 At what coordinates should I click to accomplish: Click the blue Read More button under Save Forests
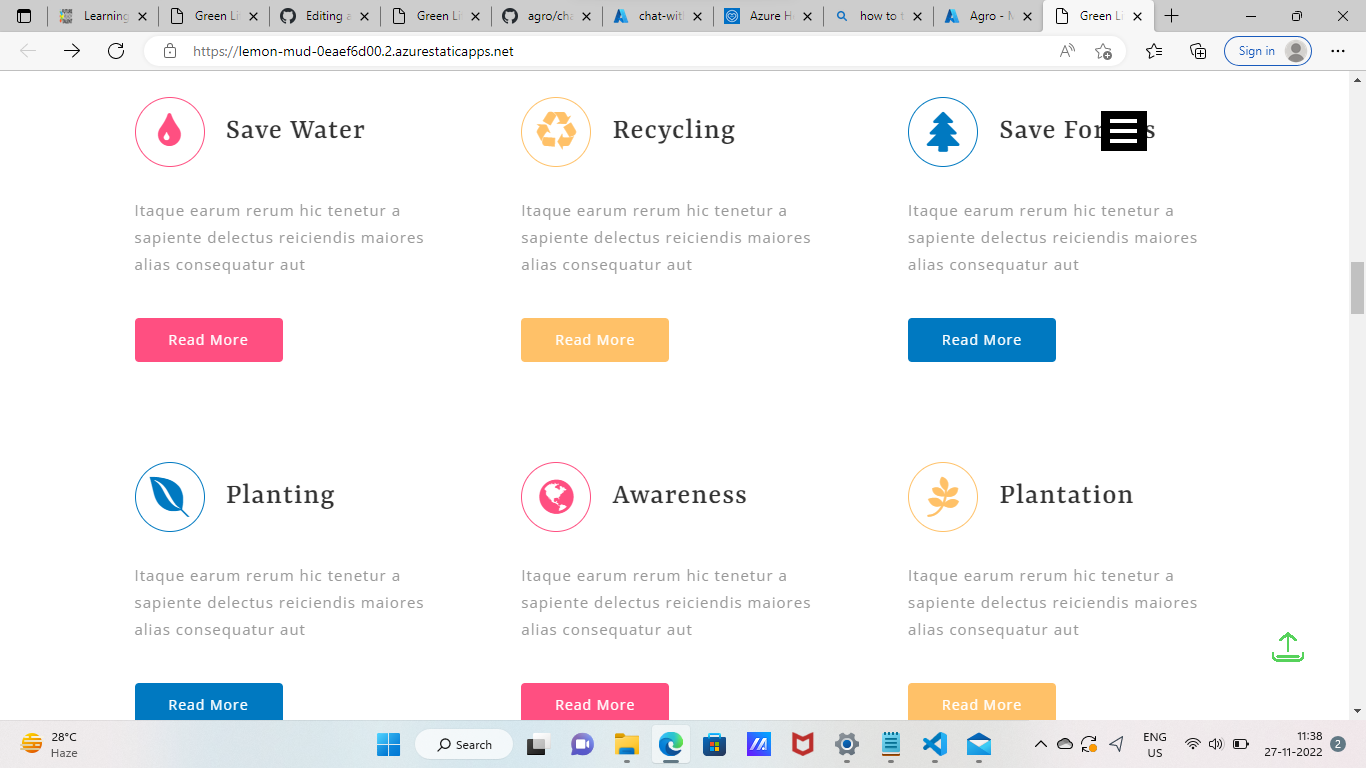(x=981, y=340)
